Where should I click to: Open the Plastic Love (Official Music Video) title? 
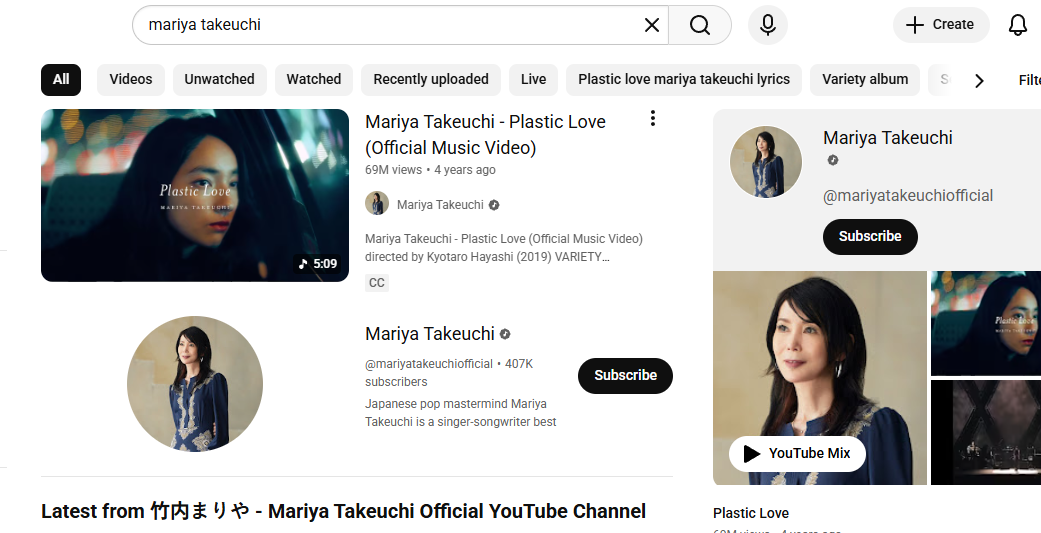485,135
